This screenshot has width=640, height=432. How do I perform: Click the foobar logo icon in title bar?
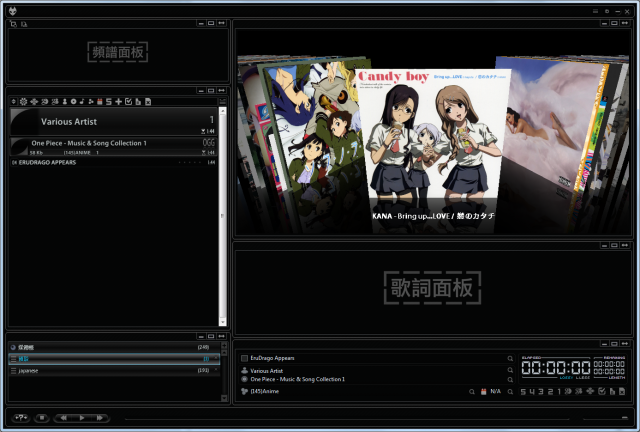tap(13, 11)
